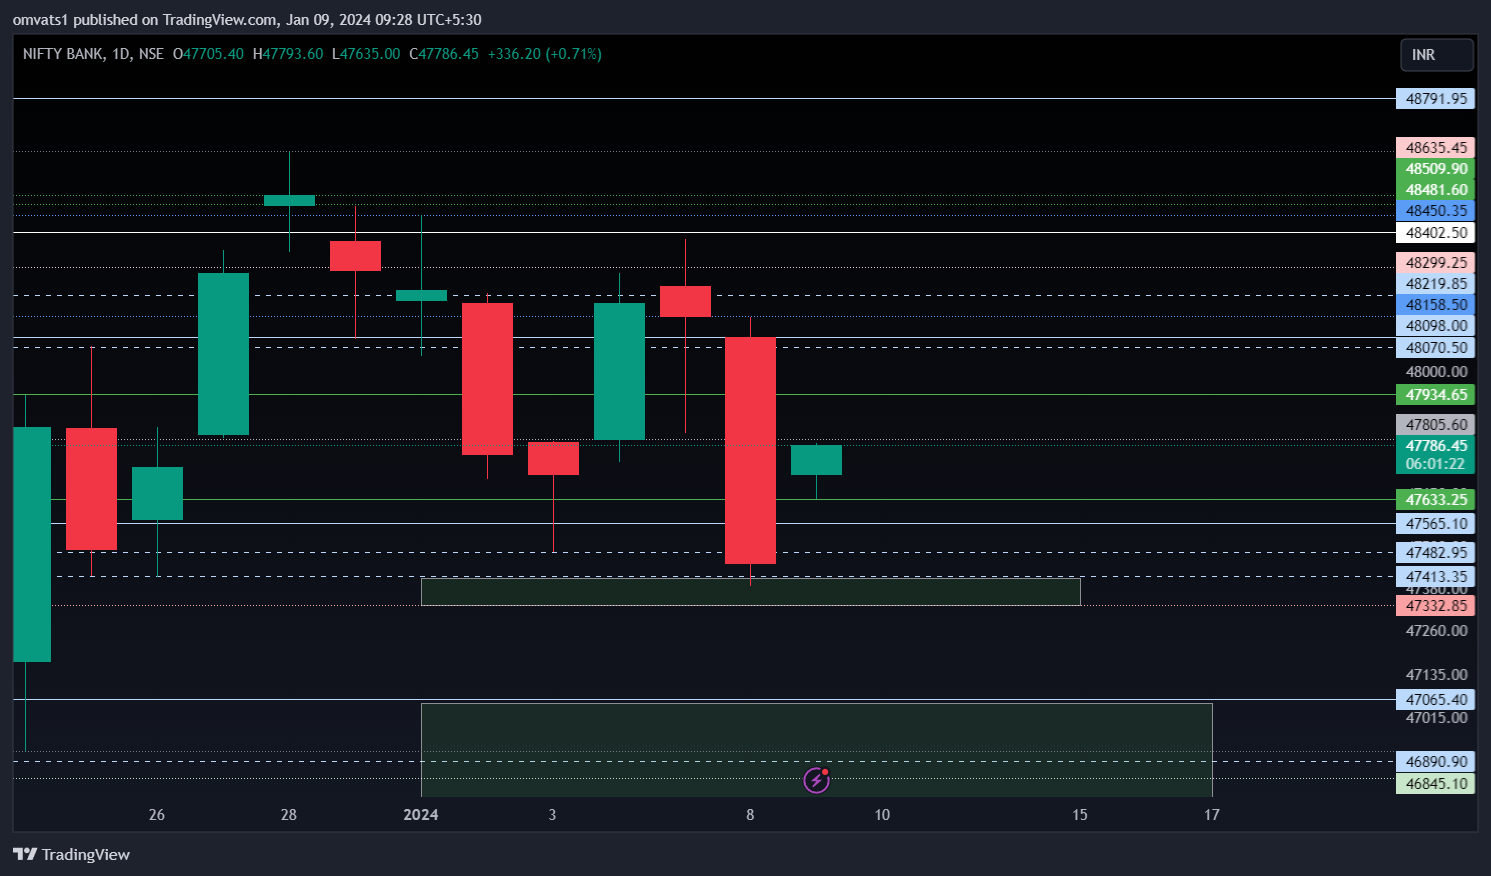Select the 48219.85 price label
Image resolution: width=1491 pixels, height=876 pixels.
1436,284
